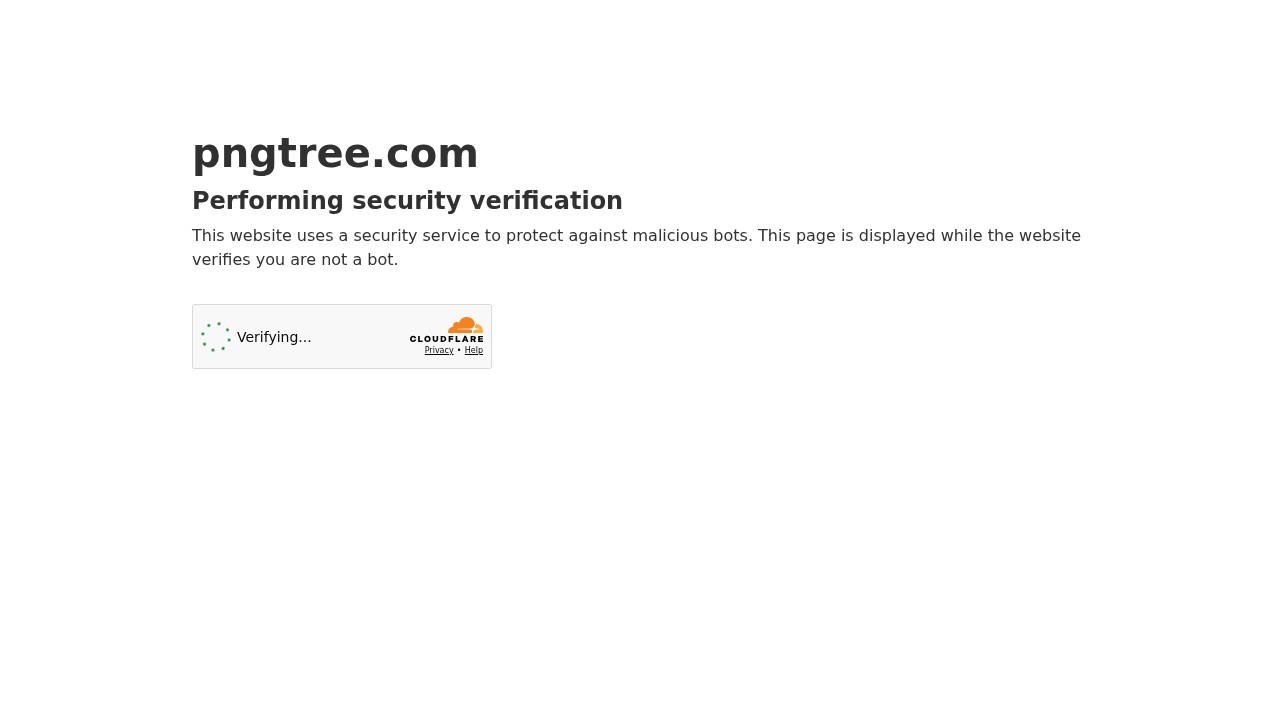Open the Privacy link in Cloudflare widget
This screenshot has height=720, width=1280.
point(439,350)
